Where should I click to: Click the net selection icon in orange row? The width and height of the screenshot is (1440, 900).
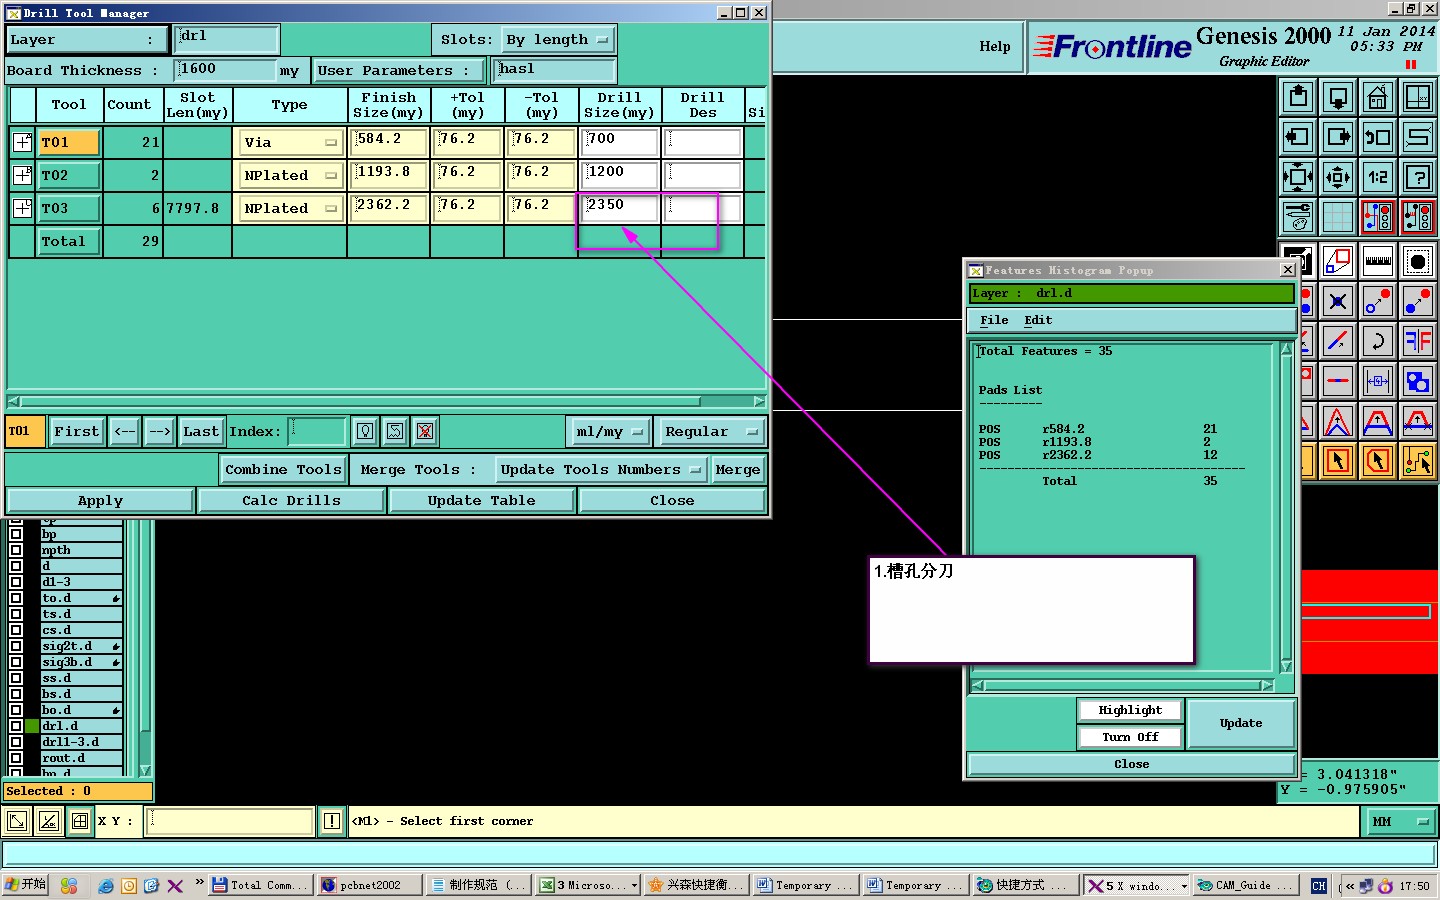click(x=1418, y=461)
